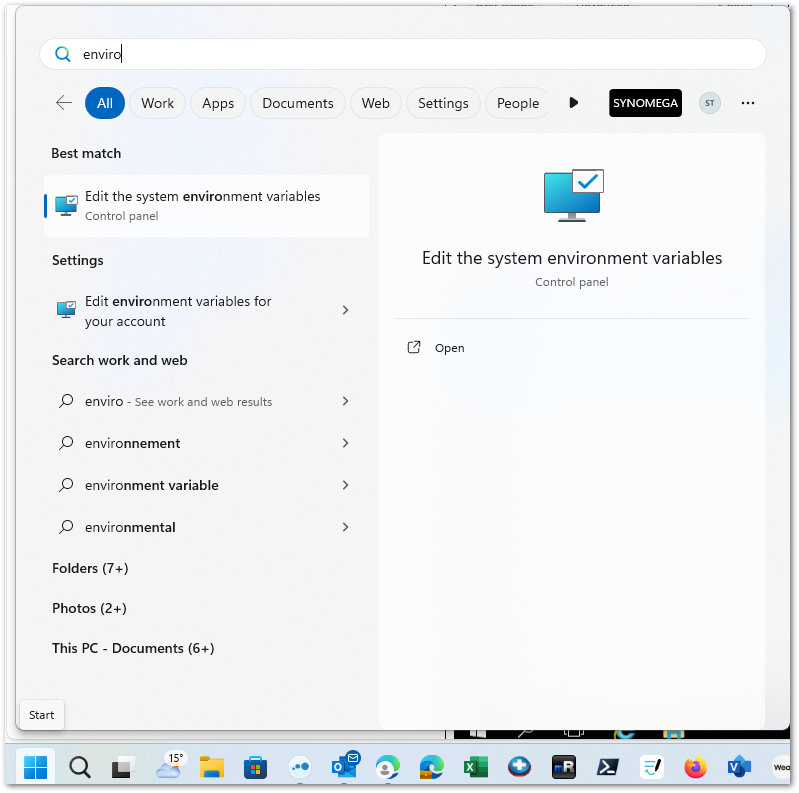Click the 'Best match' heading
The width and height of the screenshot is (799, 793).
point(86,153)
